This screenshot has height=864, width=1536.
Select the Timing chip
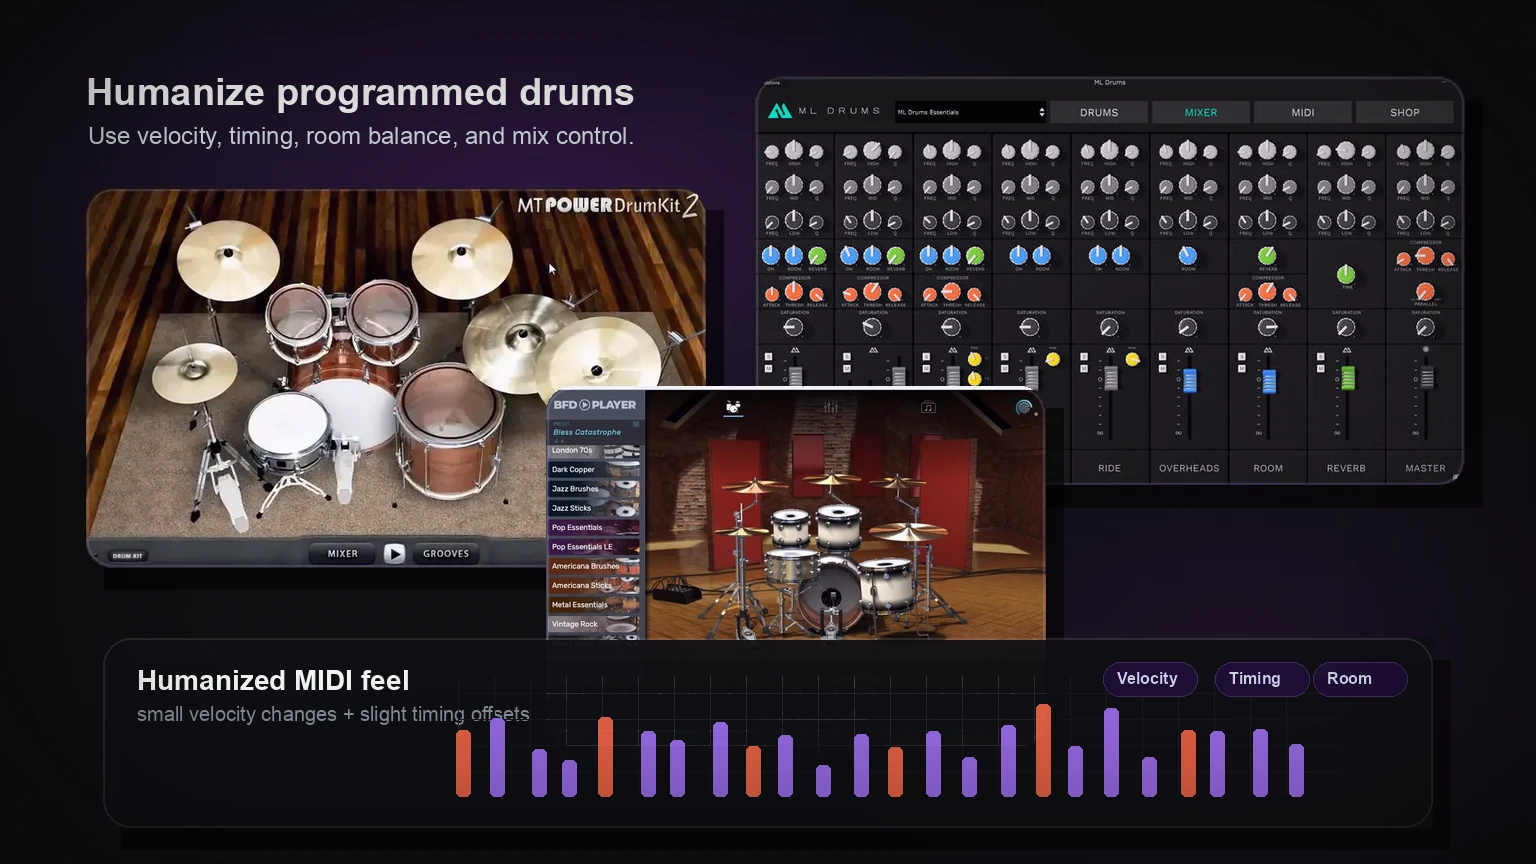[x=1261, y=679]
